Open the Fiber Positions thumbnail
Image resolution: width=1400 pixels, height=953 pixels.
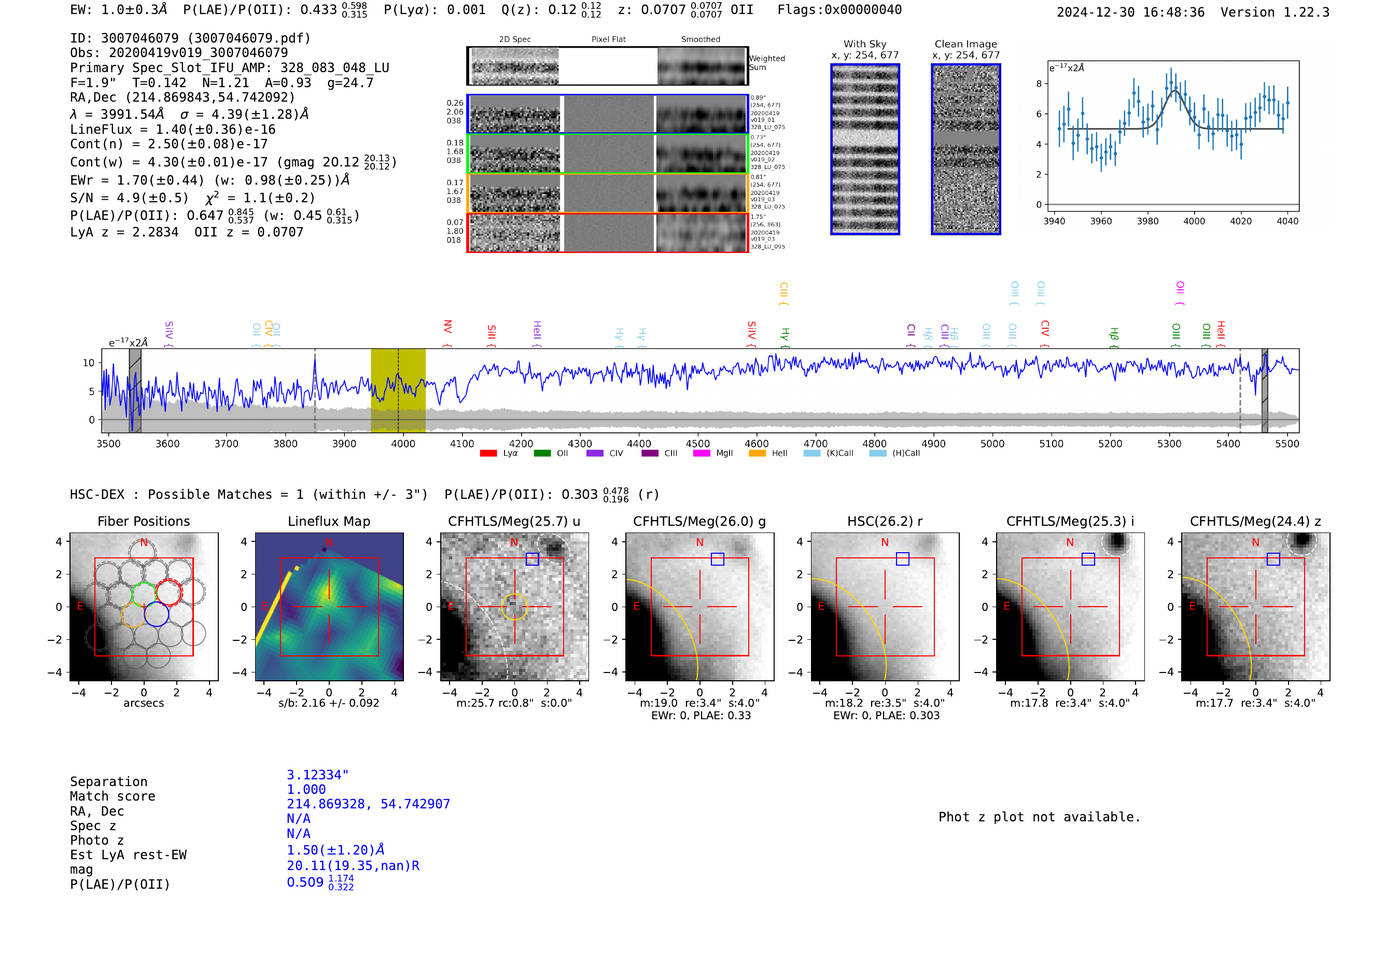(144, 607)
